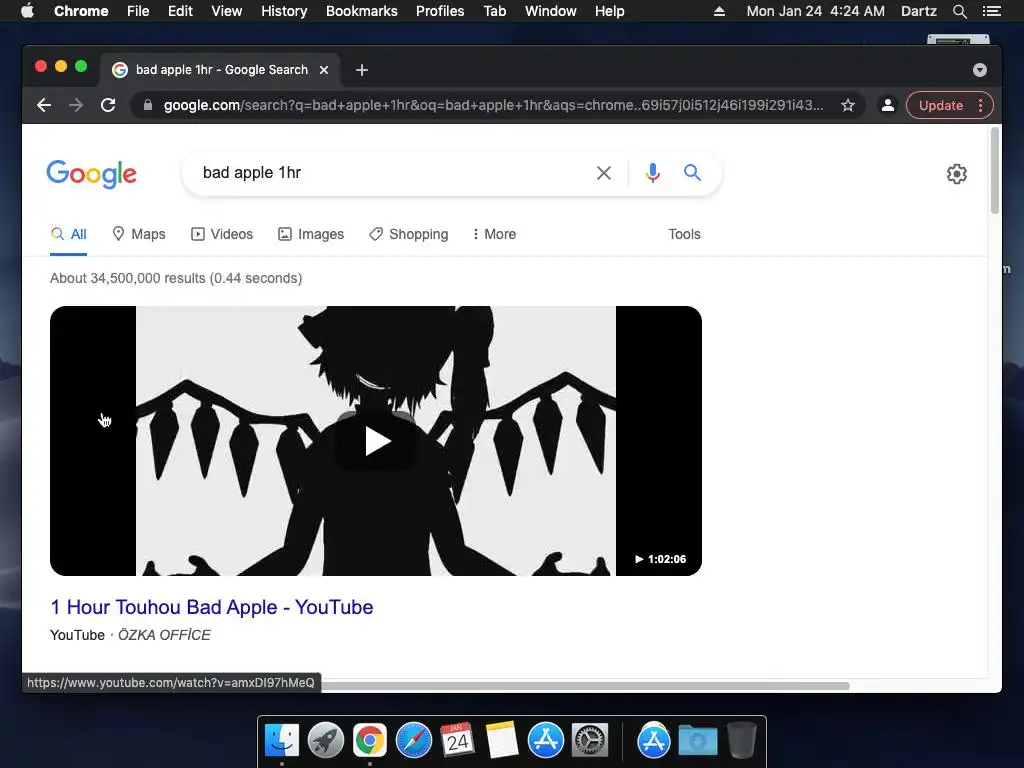Image resolution: width=1024 pixels, height=768 pixels.
Task: Start voice search with microphone icon
Action: (652, 172)
